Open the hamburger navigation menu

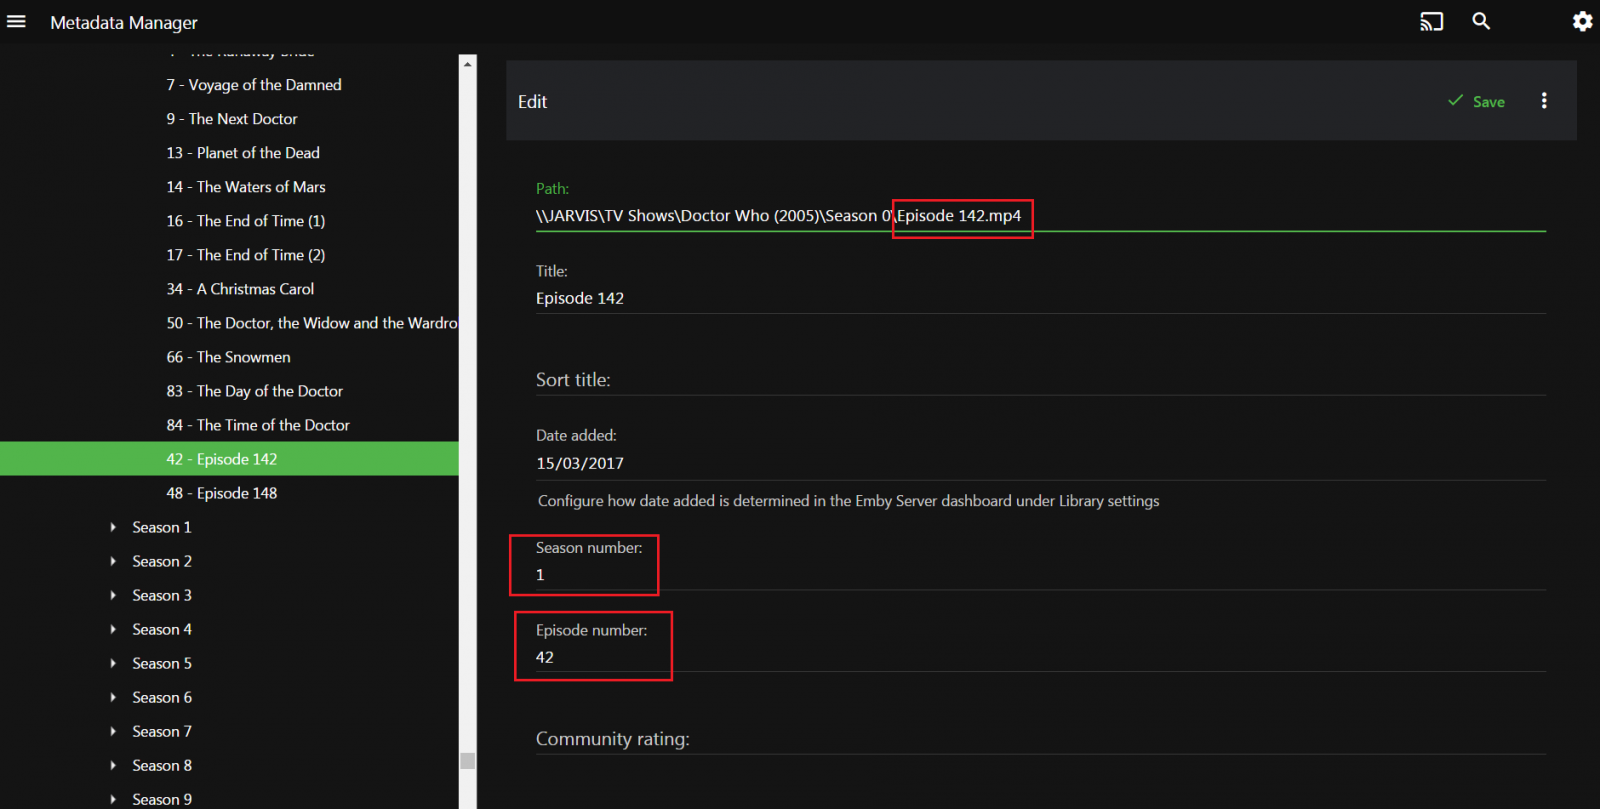pyautogui.click(x=16, y=22)
